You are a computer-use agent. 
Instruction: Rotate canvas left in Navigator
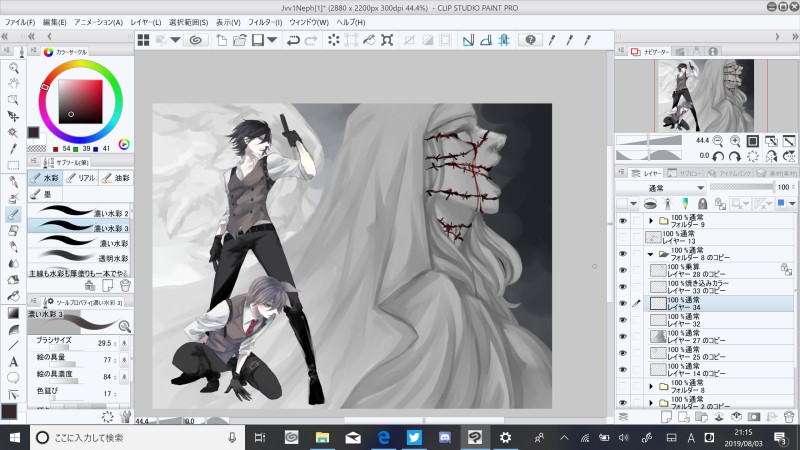click(x=718, y=156)
